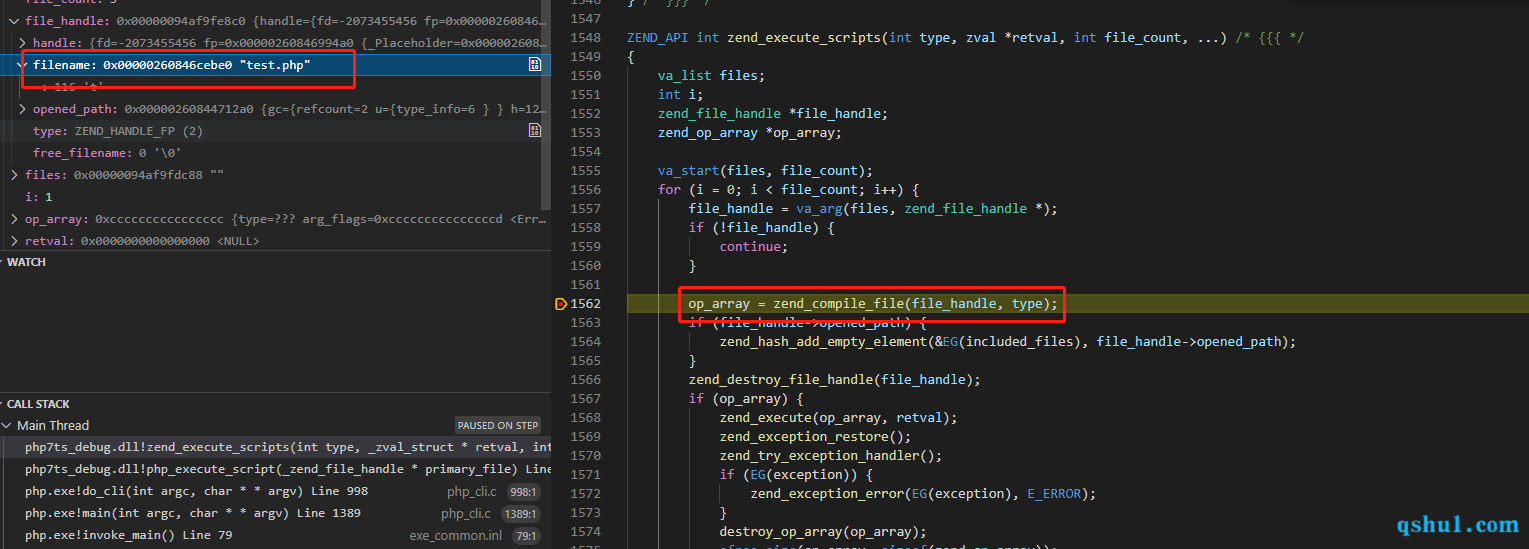
Task: Collapse the filename variable
Action: tap(23, 65)
